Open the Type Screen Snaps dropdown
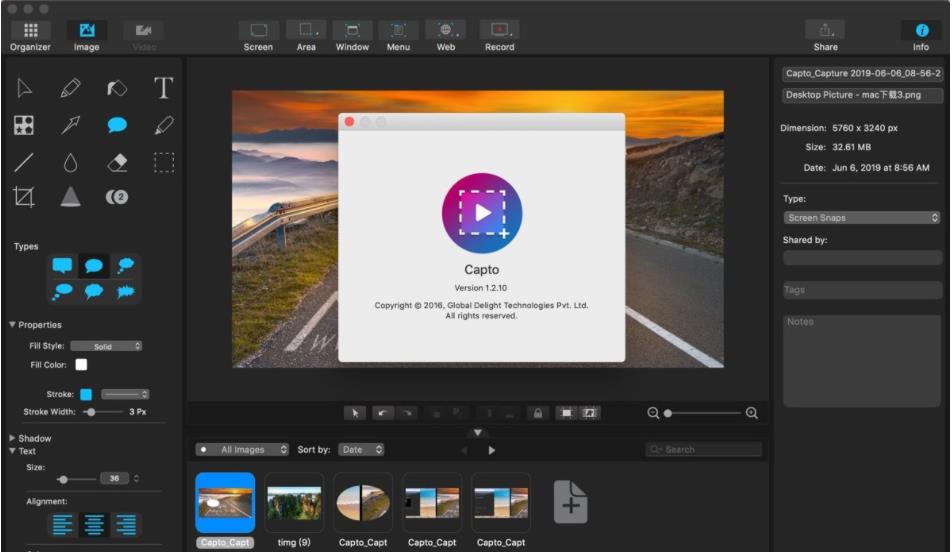 click(862, 218)
